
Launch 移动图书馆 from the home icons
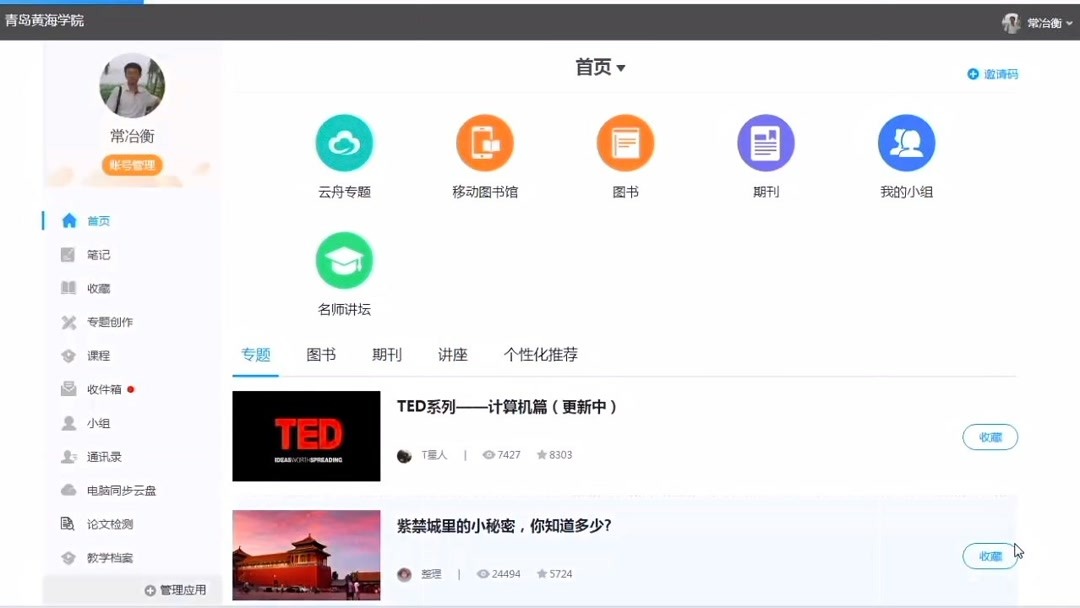point(484,141)
